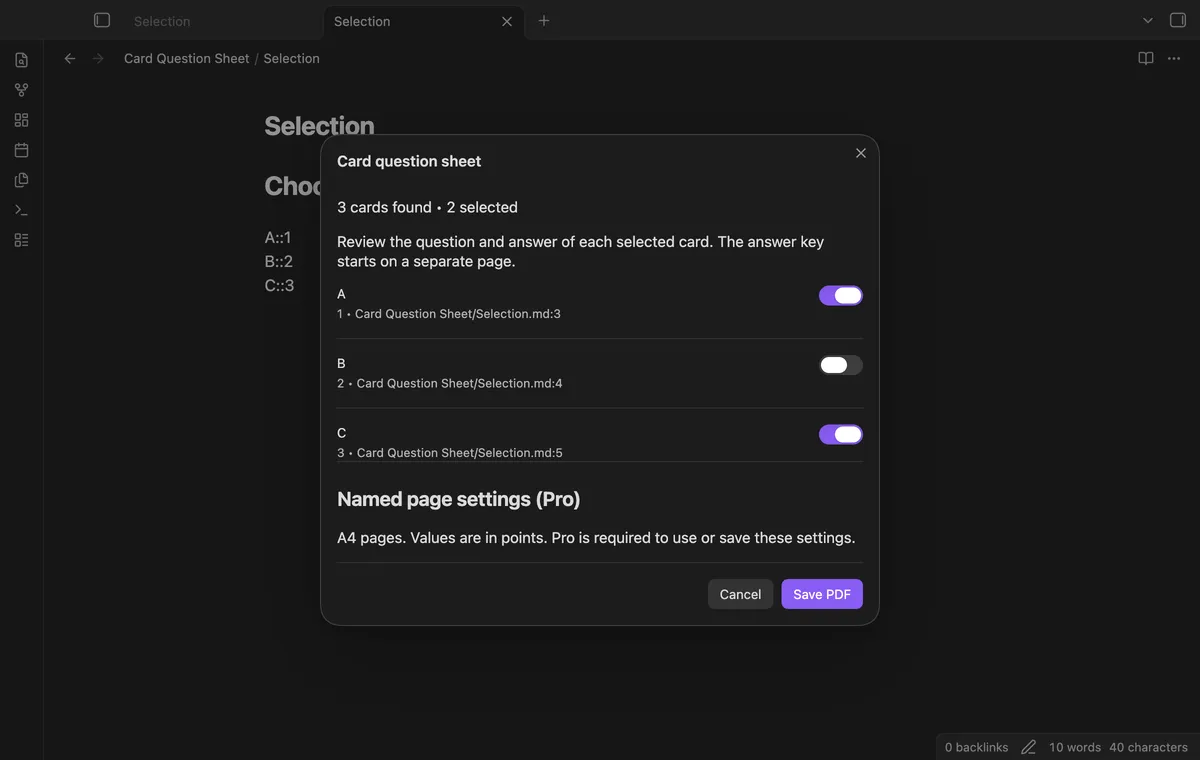Click the 40 characters status counter
The image size is (1200, 760).
pyautogui.click(x=1148, y=747)
